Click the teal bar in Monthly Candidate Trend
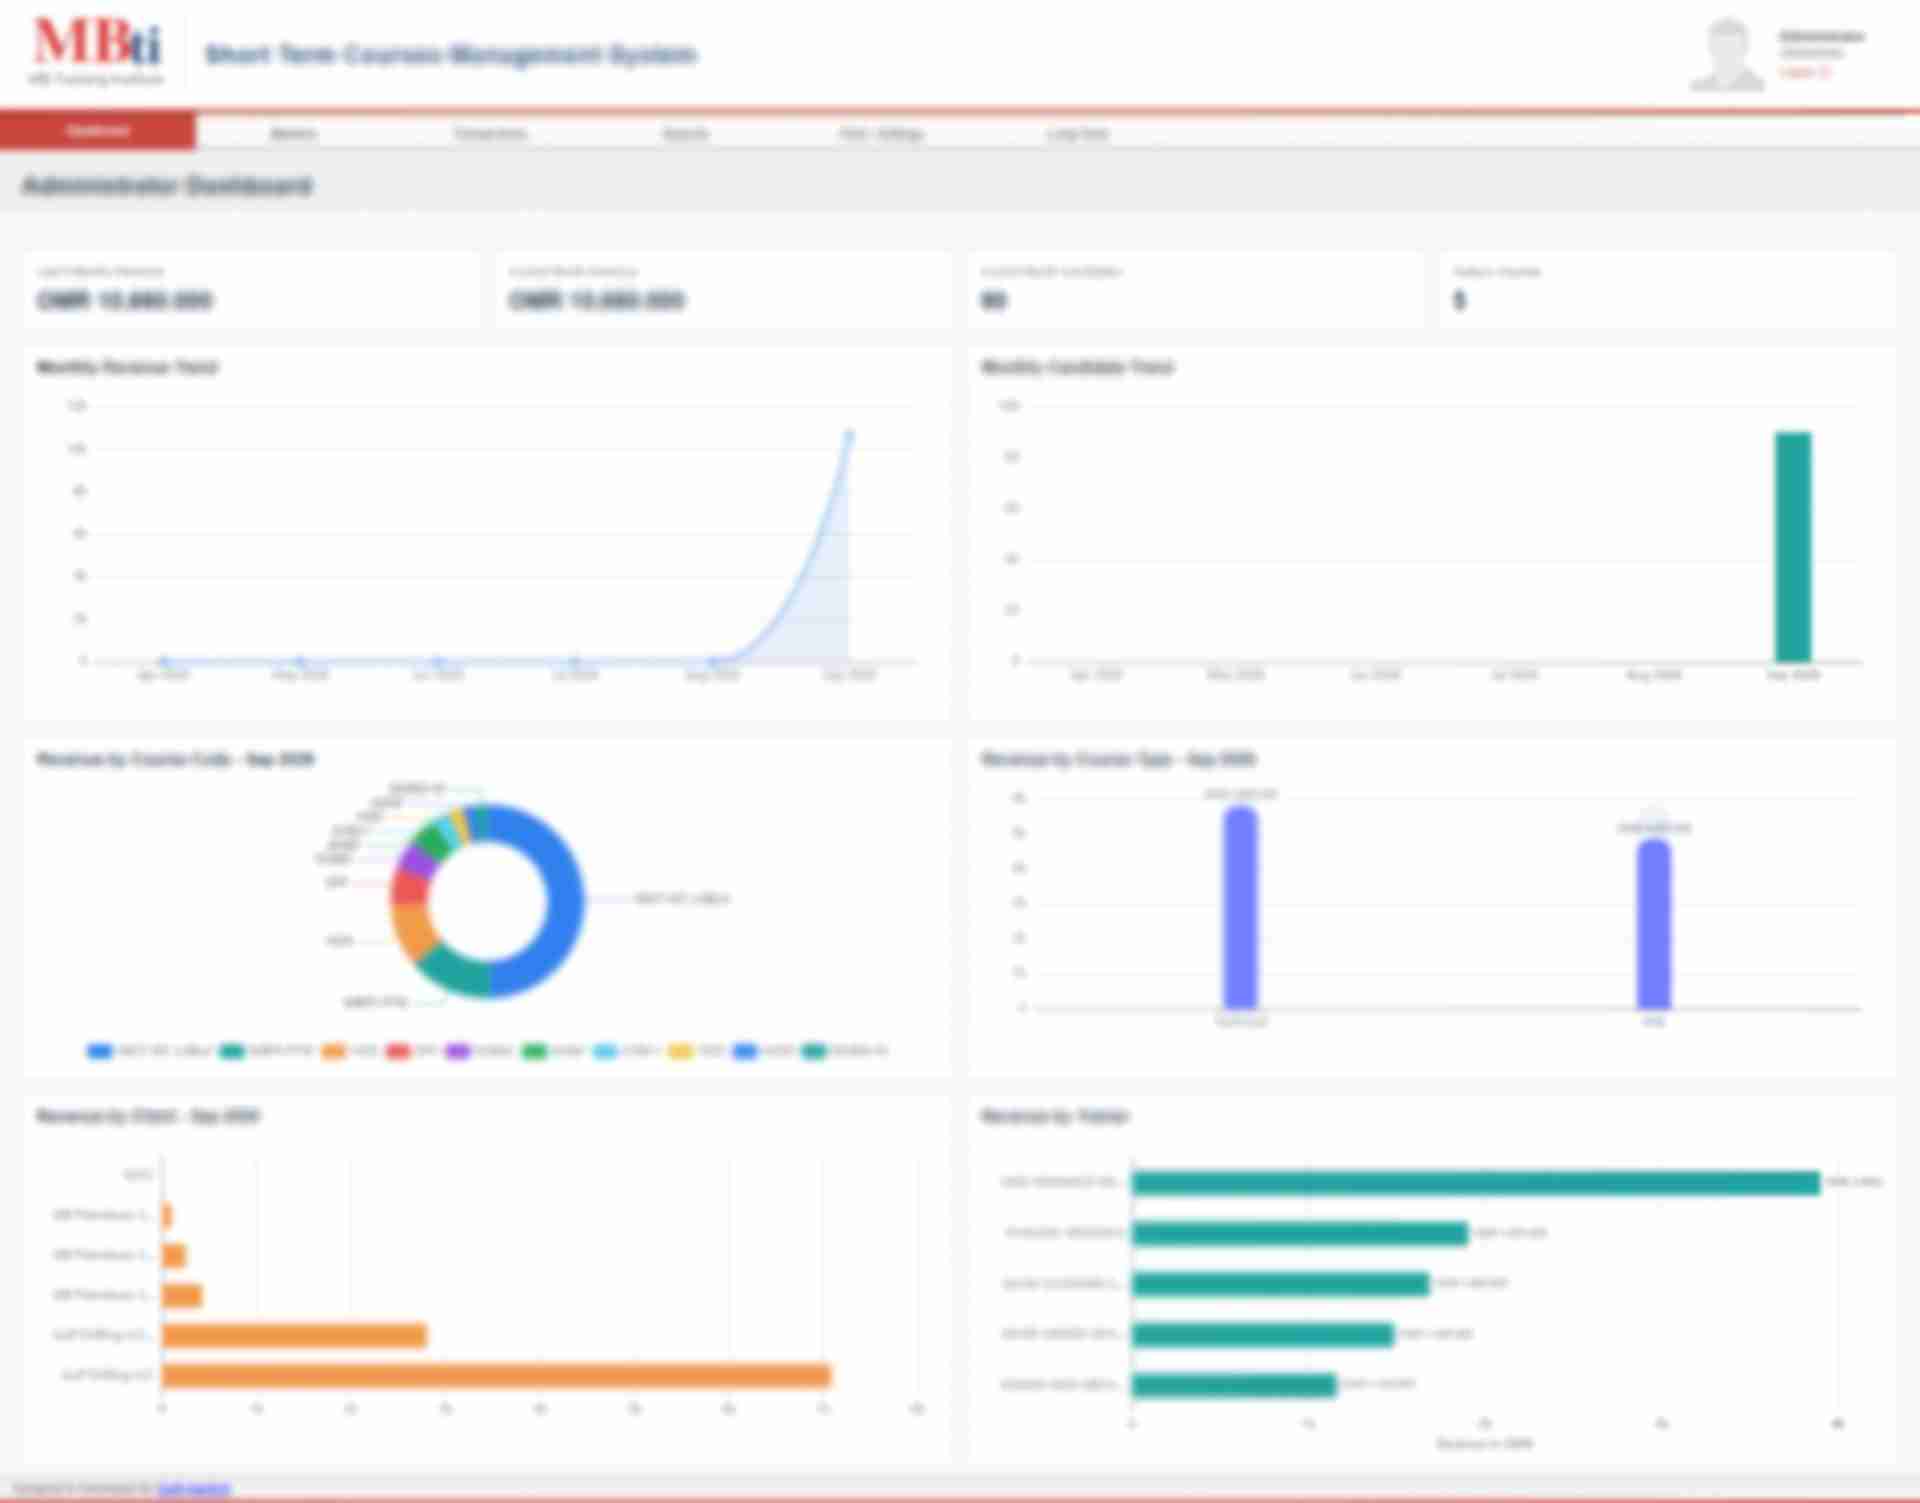Screen dimensions: 1920x1503 click(1793, 547)
